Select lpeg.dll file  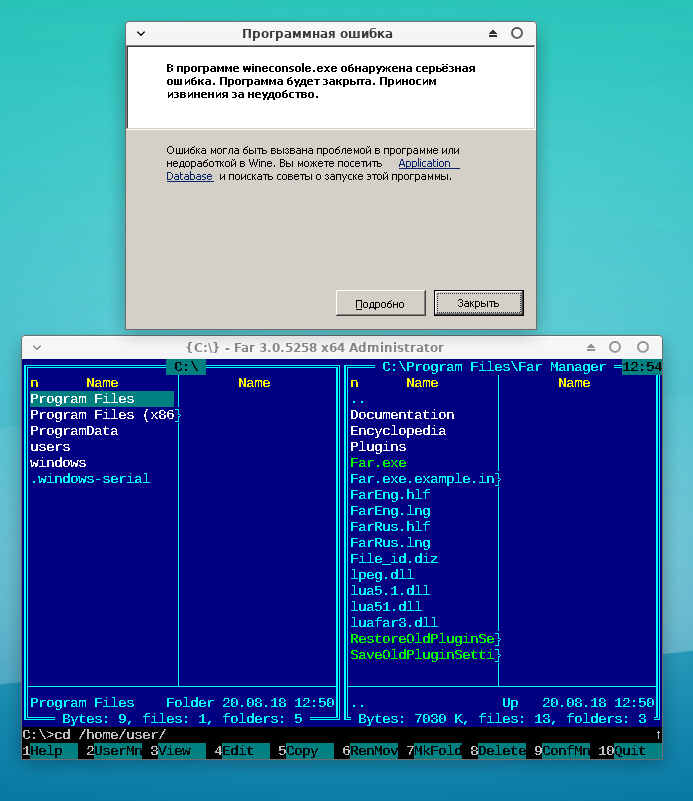(382, 575)
